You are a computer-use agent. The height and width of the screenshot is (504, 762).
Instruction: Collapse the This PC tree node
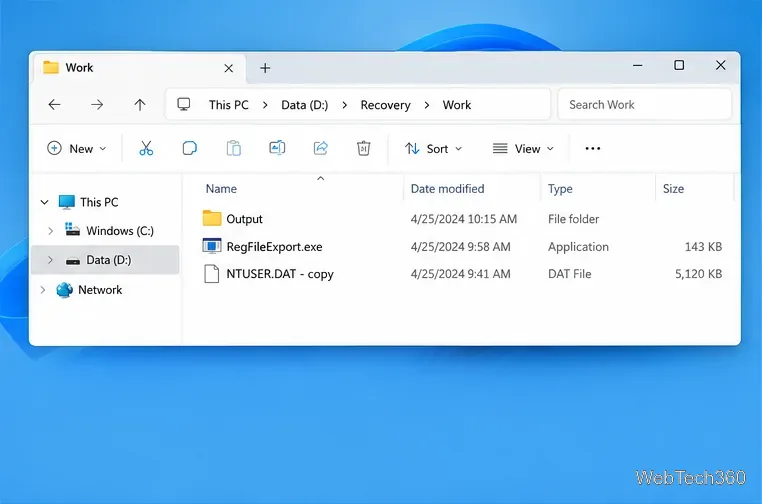(44, 202)
